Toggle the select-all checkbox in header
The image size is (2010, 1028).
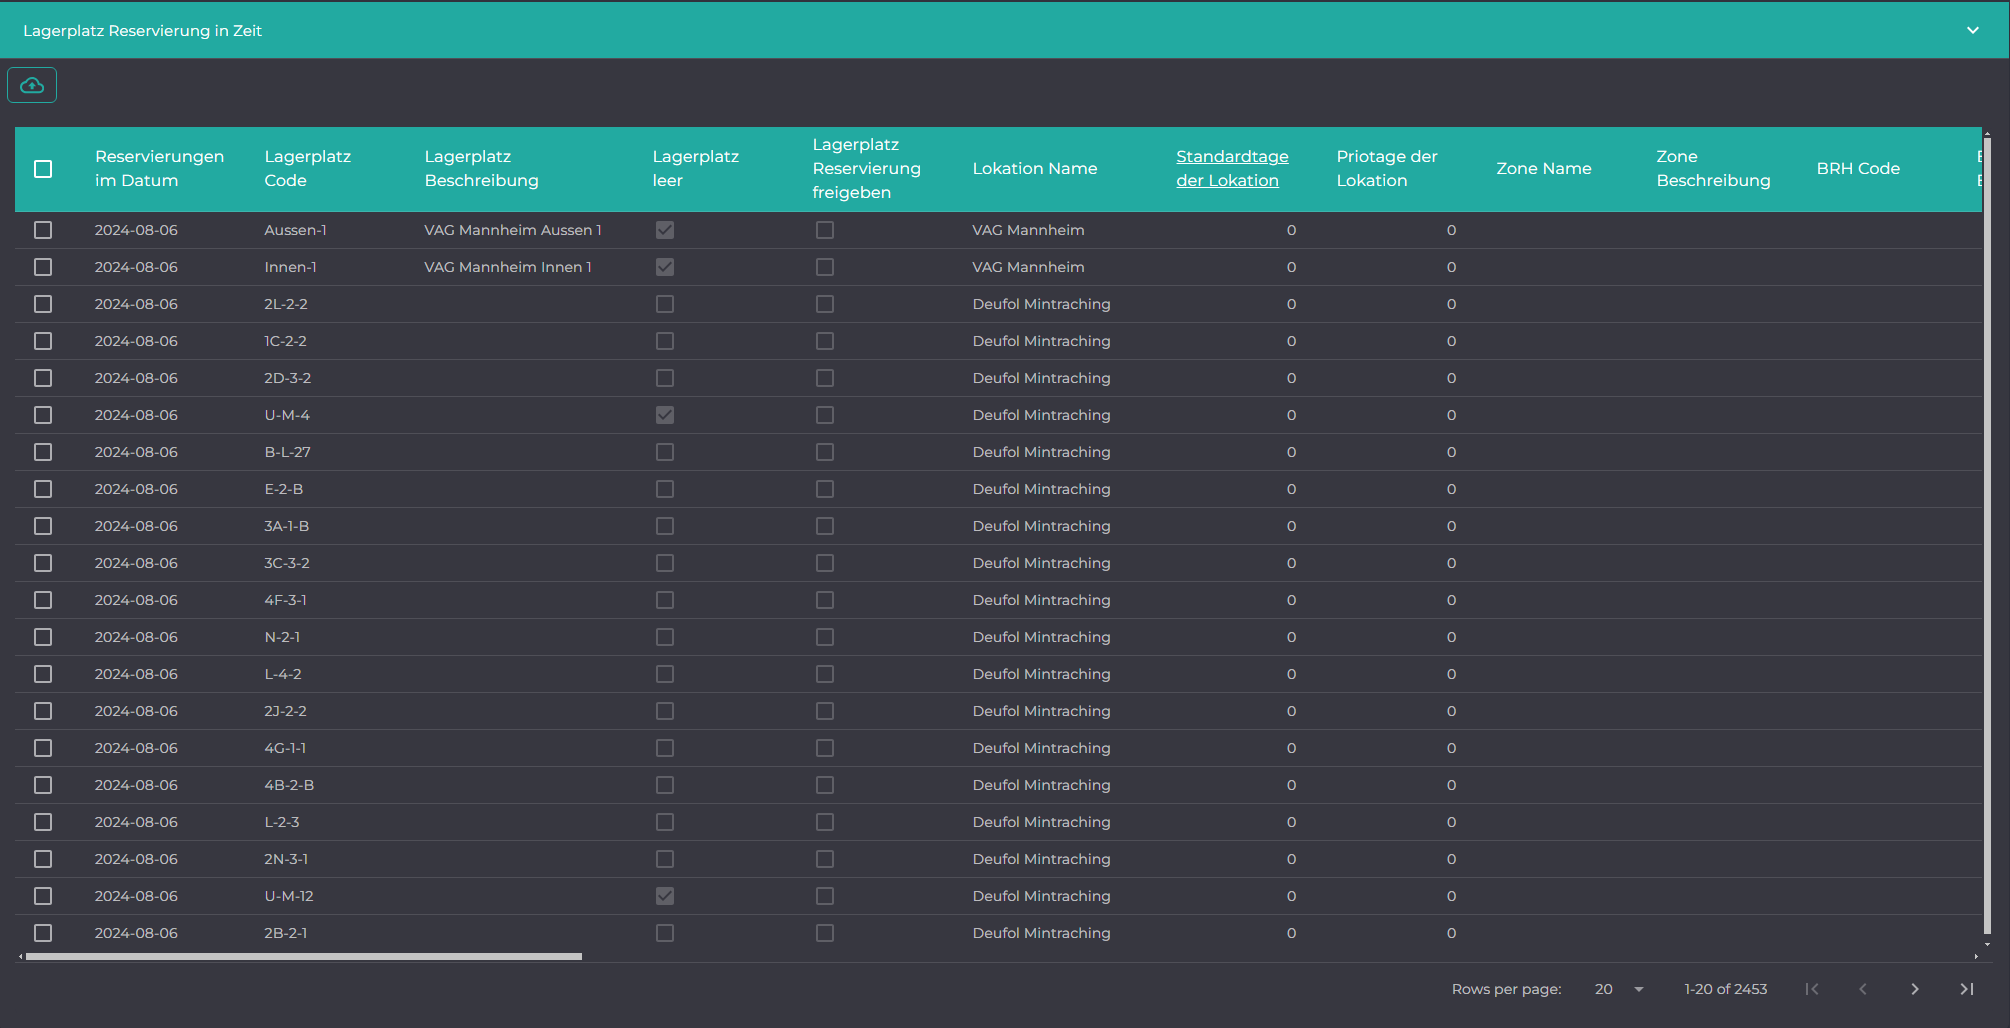pyautogui.click(x=43, y=169)
